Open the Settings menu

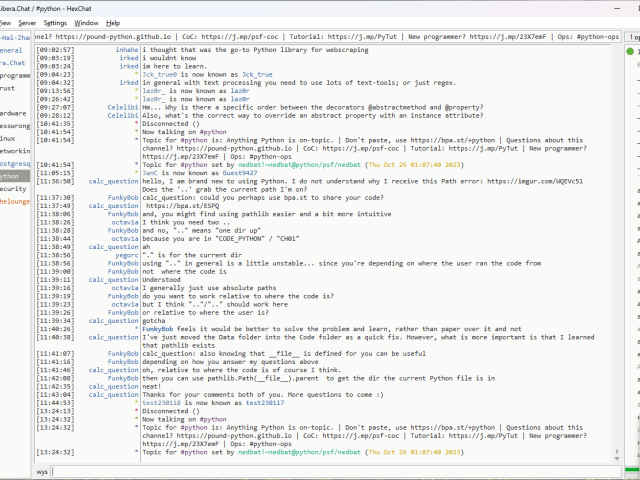[x=56, y=22]
